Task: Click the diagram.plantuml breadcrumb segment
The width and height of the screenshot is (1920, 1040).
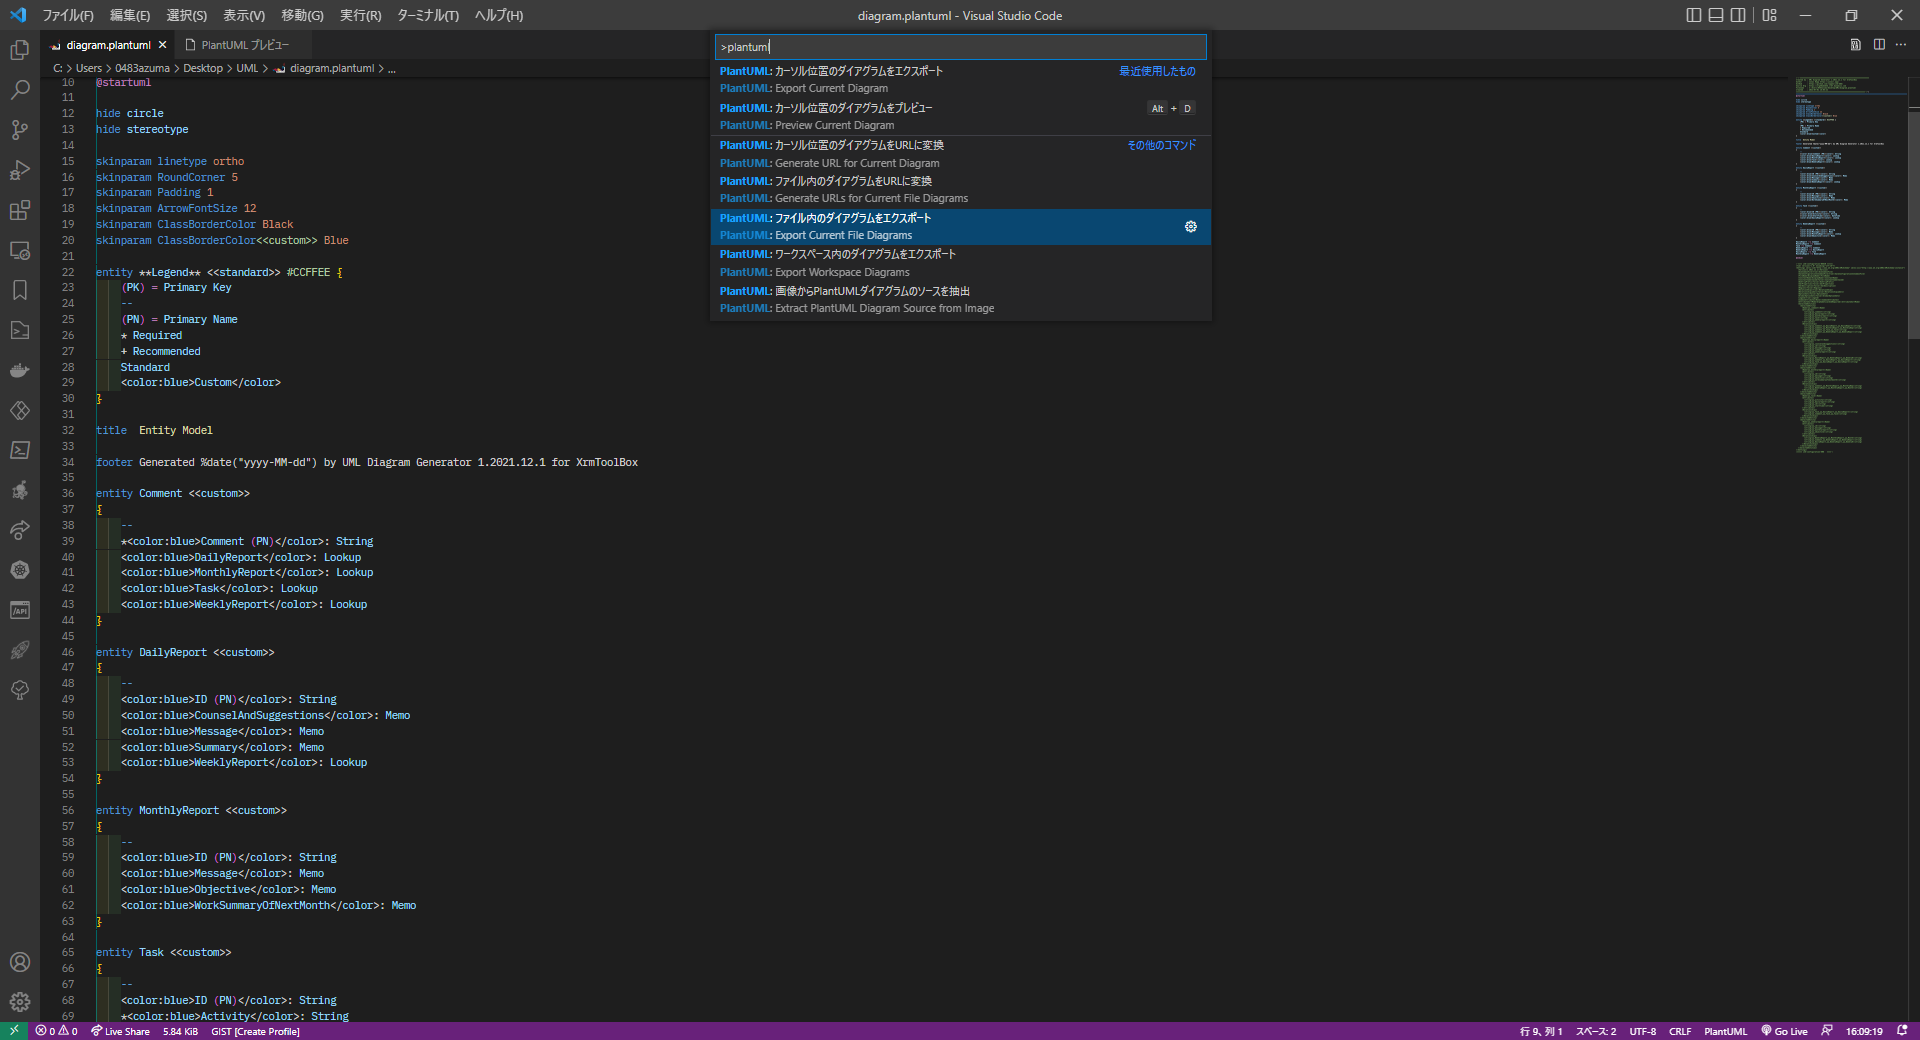Action: pyautogui.click(x=332, y=69)
